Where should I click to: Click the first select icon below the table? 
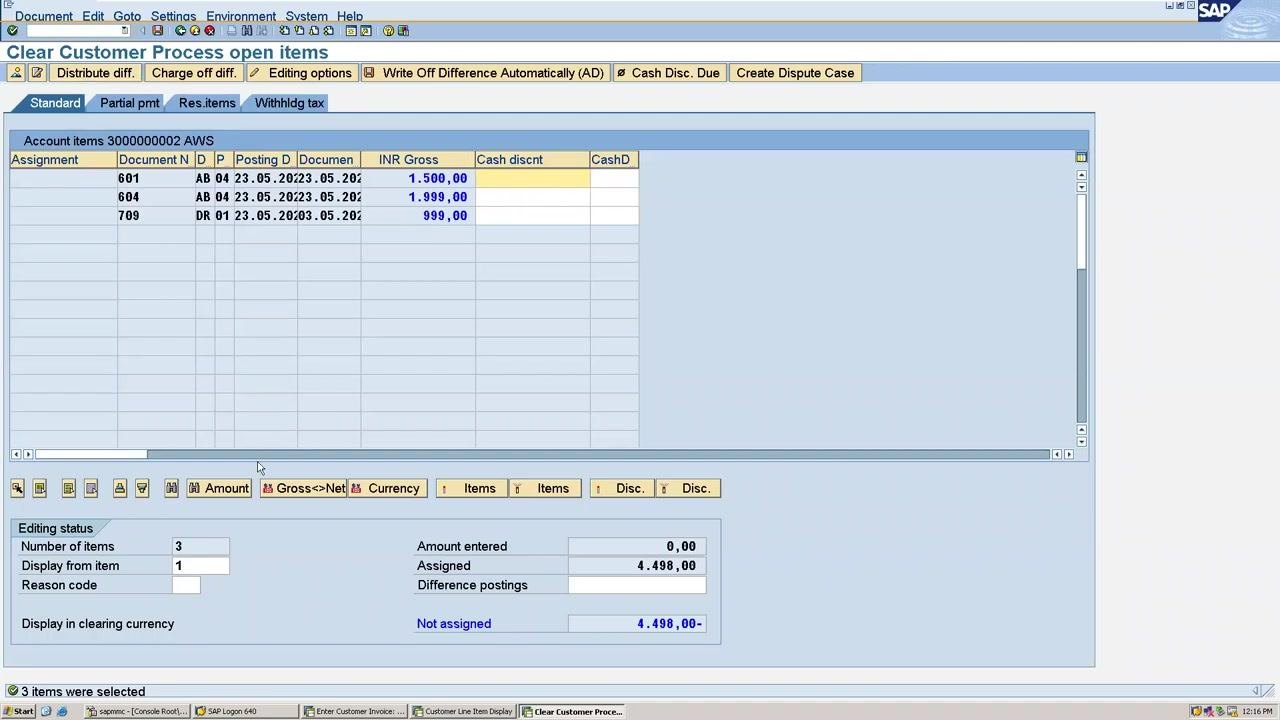coord(18,488)
